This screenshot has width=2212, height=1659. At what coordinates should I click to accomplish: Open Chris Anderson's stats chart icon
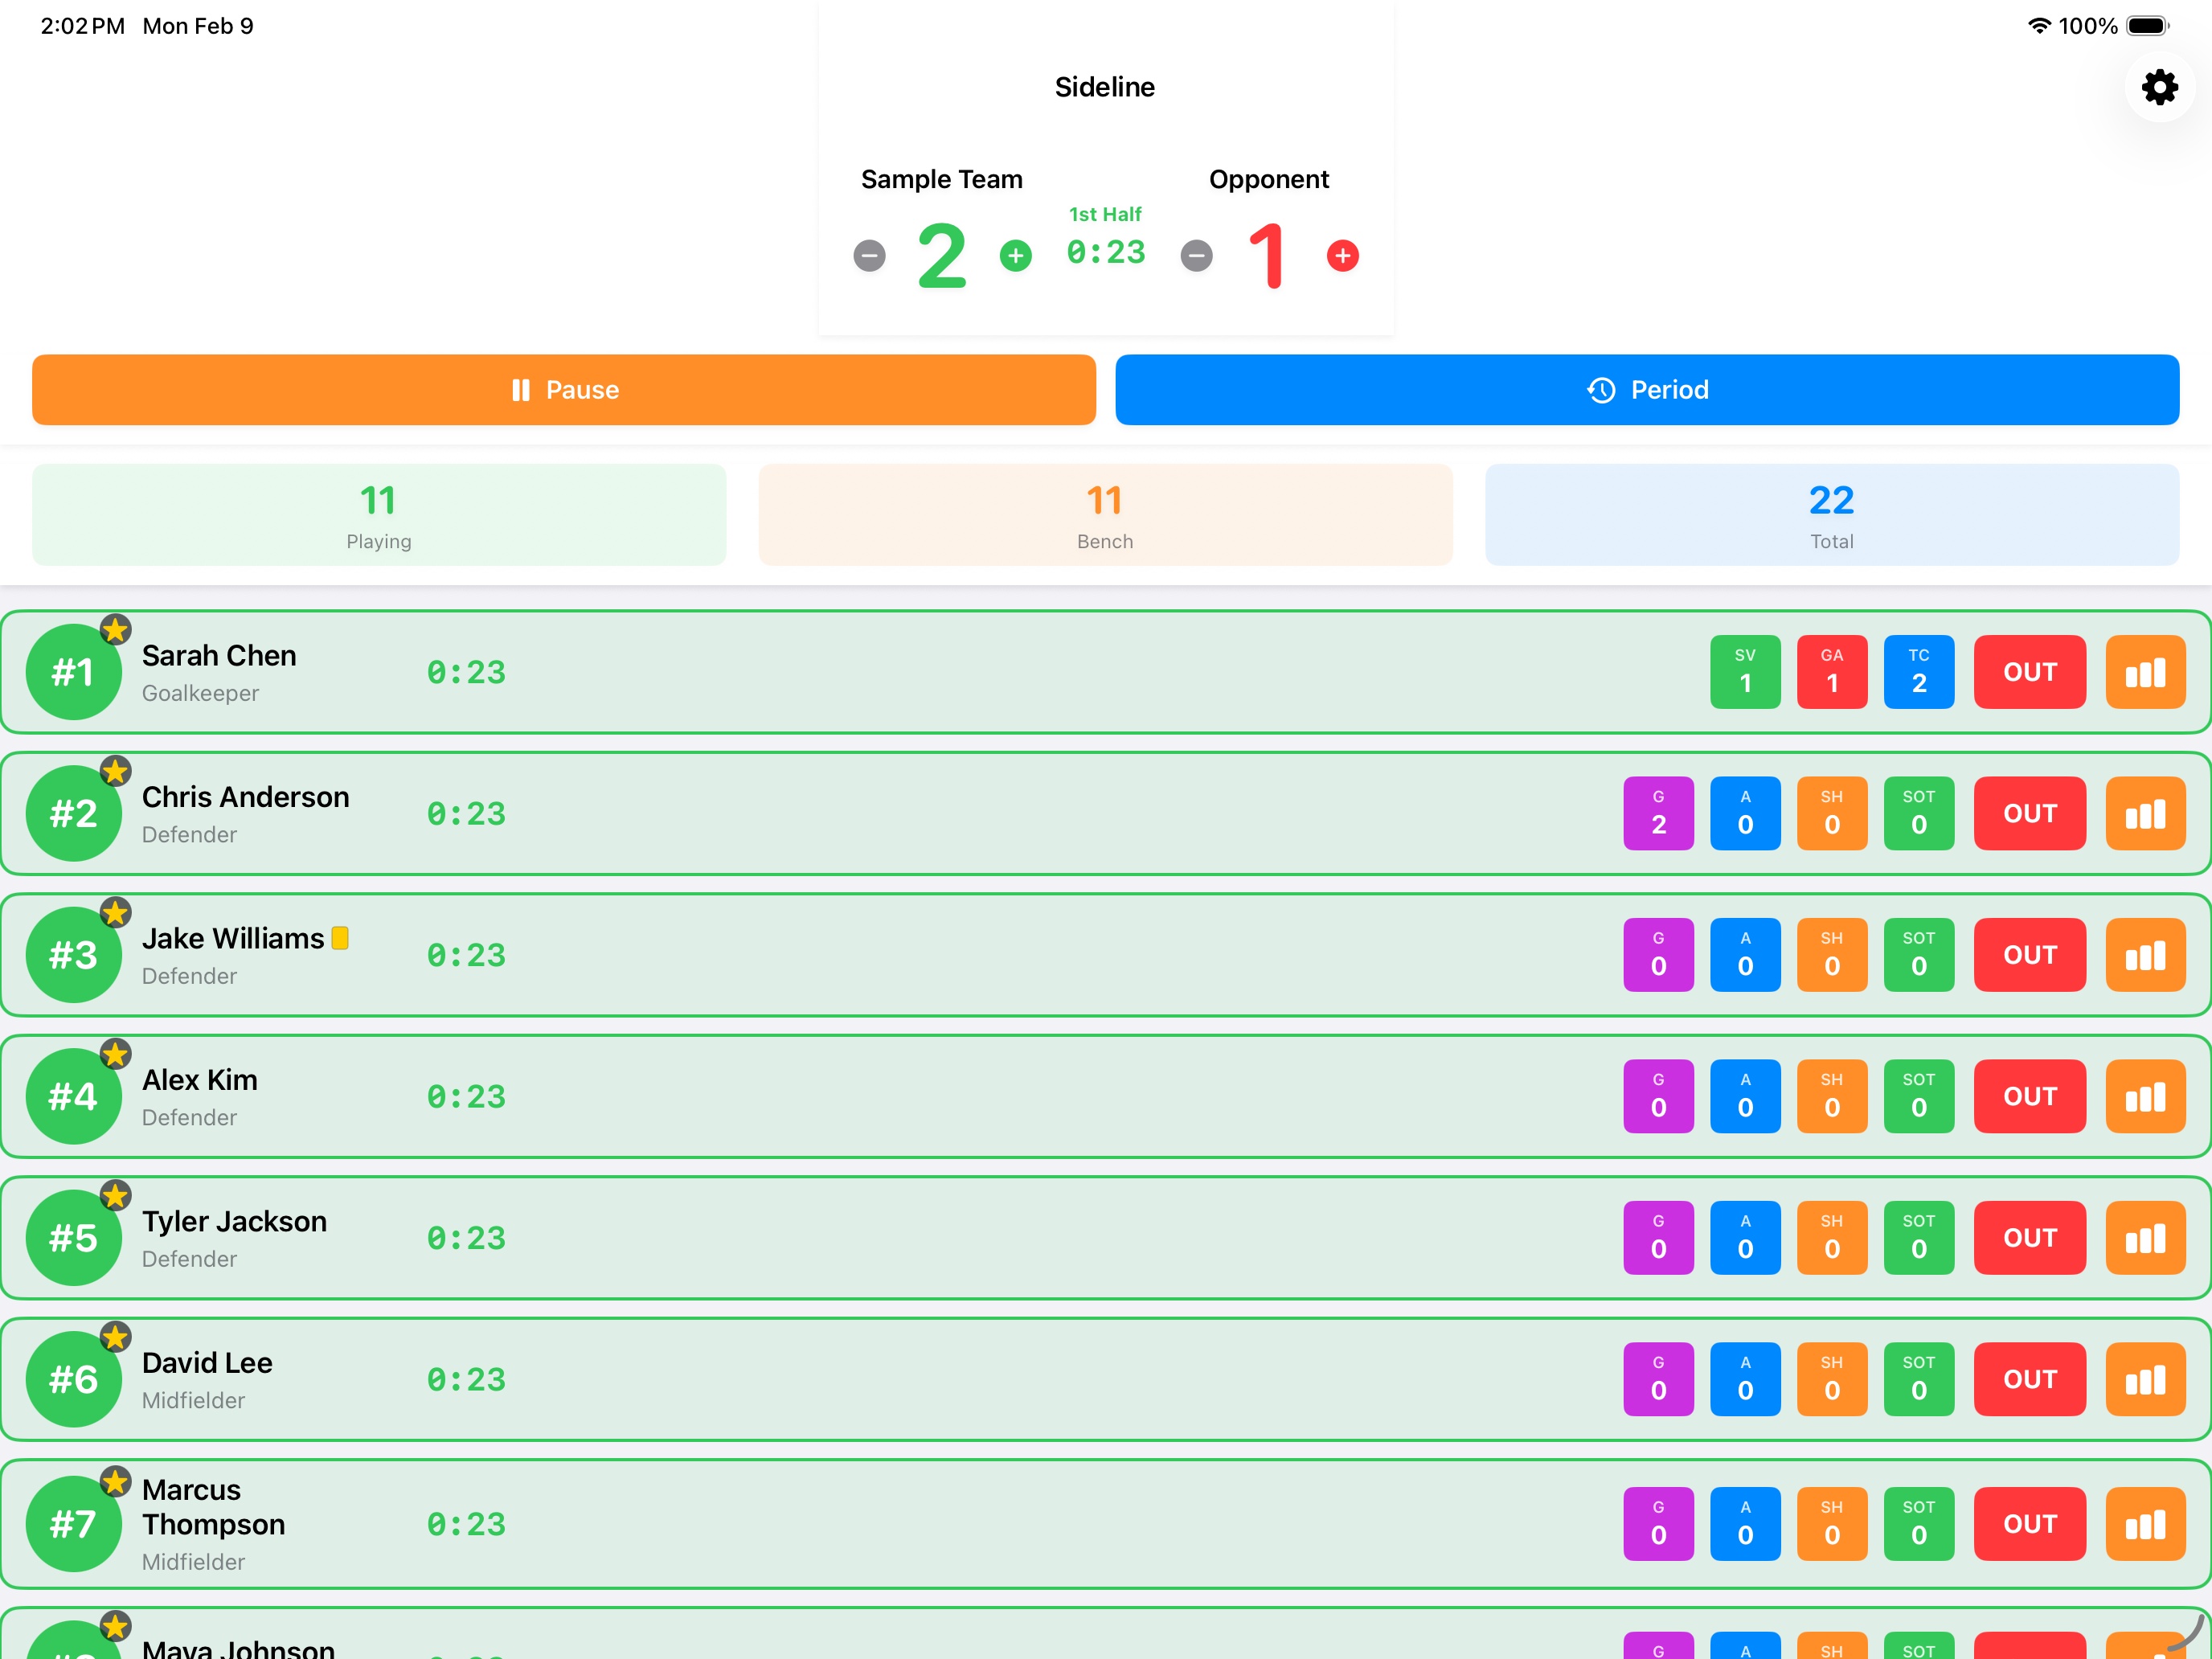(2146, 813)
